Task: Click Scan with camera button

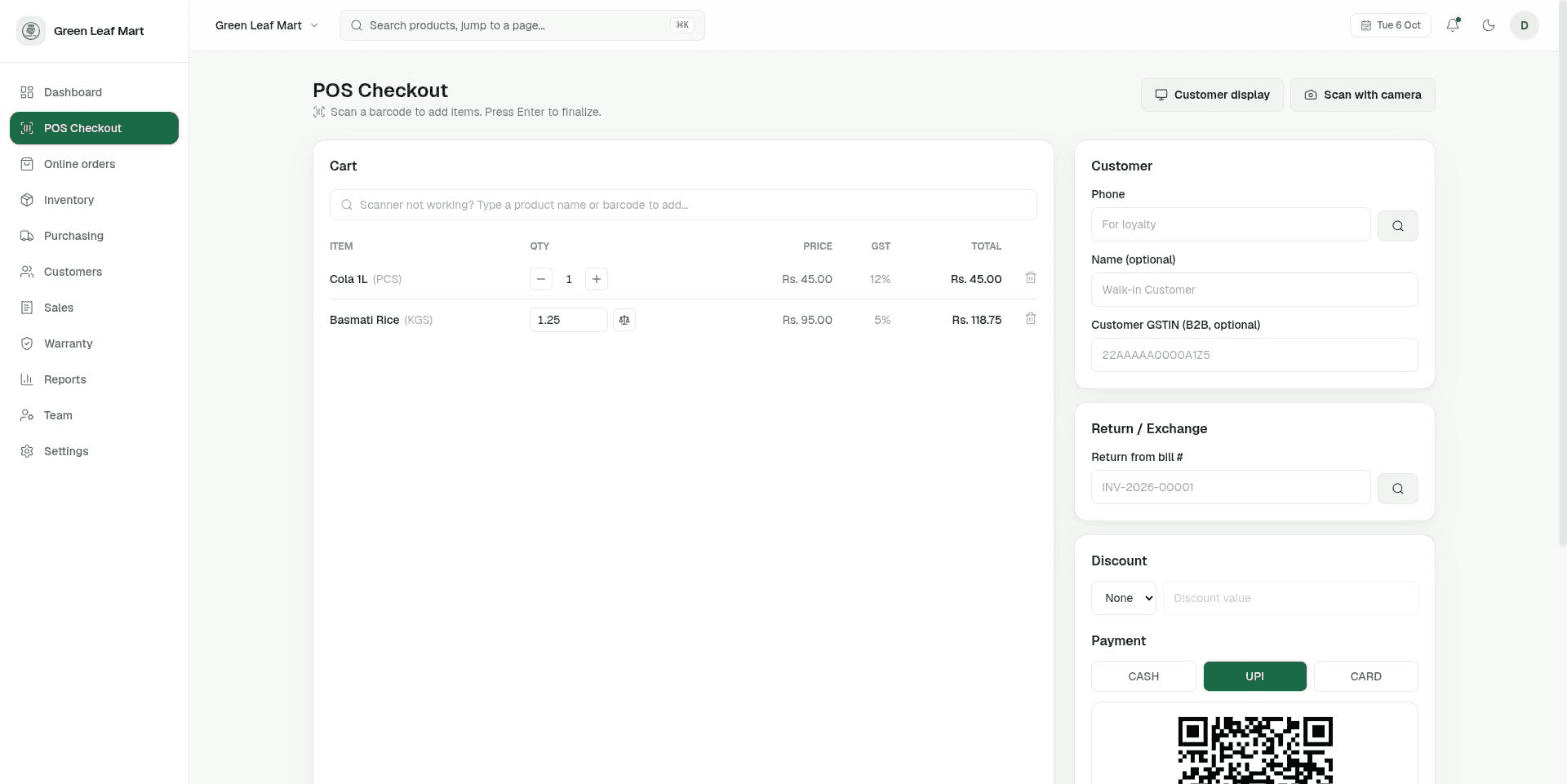Action: (1362, 95)
